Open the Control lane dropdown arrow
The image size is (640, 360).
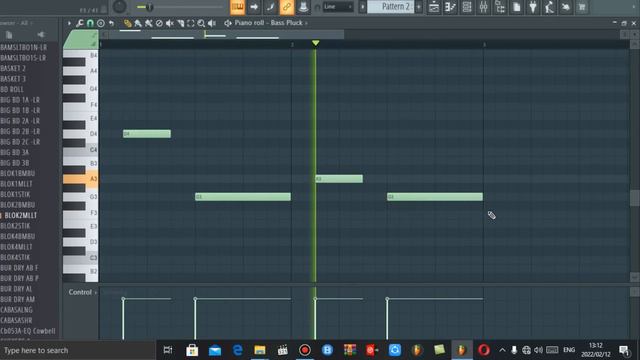pyautogui.click(x=96, y=293)
